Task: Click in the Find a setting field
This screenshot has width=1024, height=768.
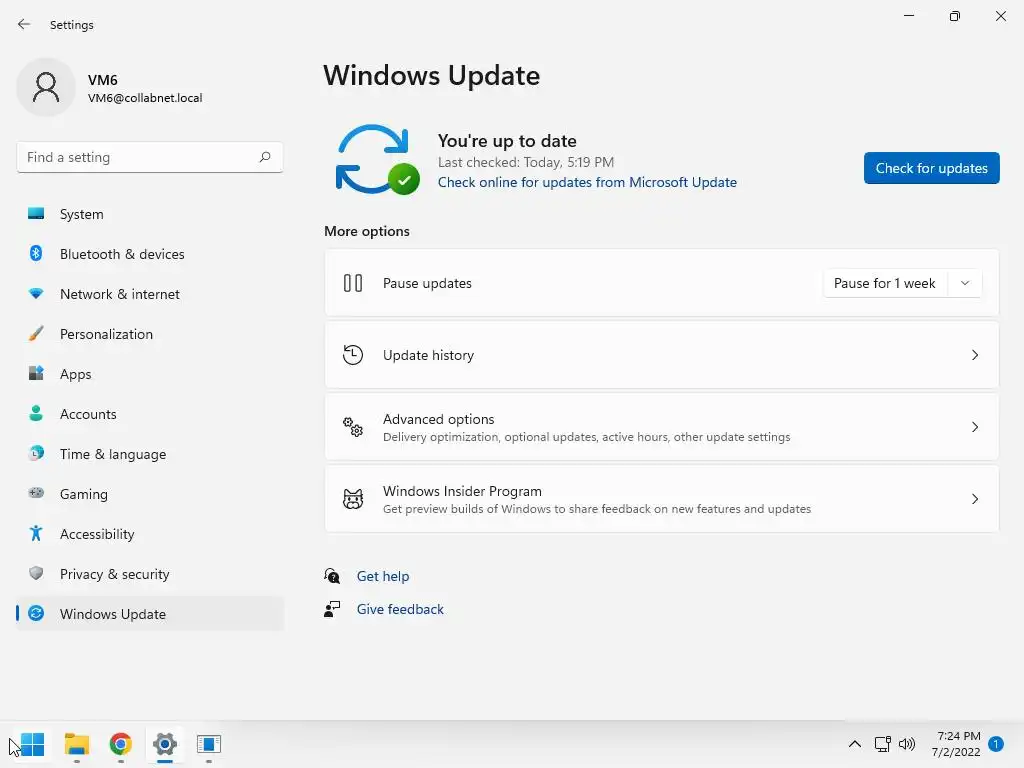Action: coord(150,157)
